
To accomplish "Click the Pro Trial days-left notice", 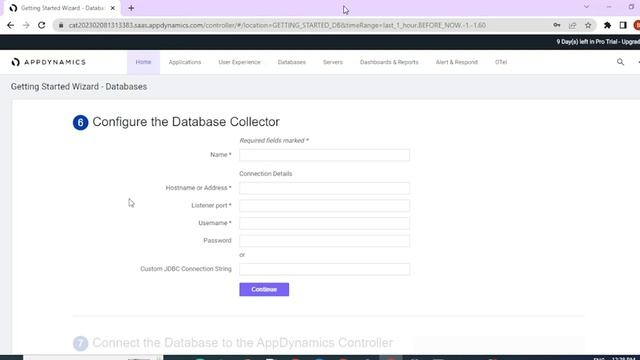I will [598, 42].
